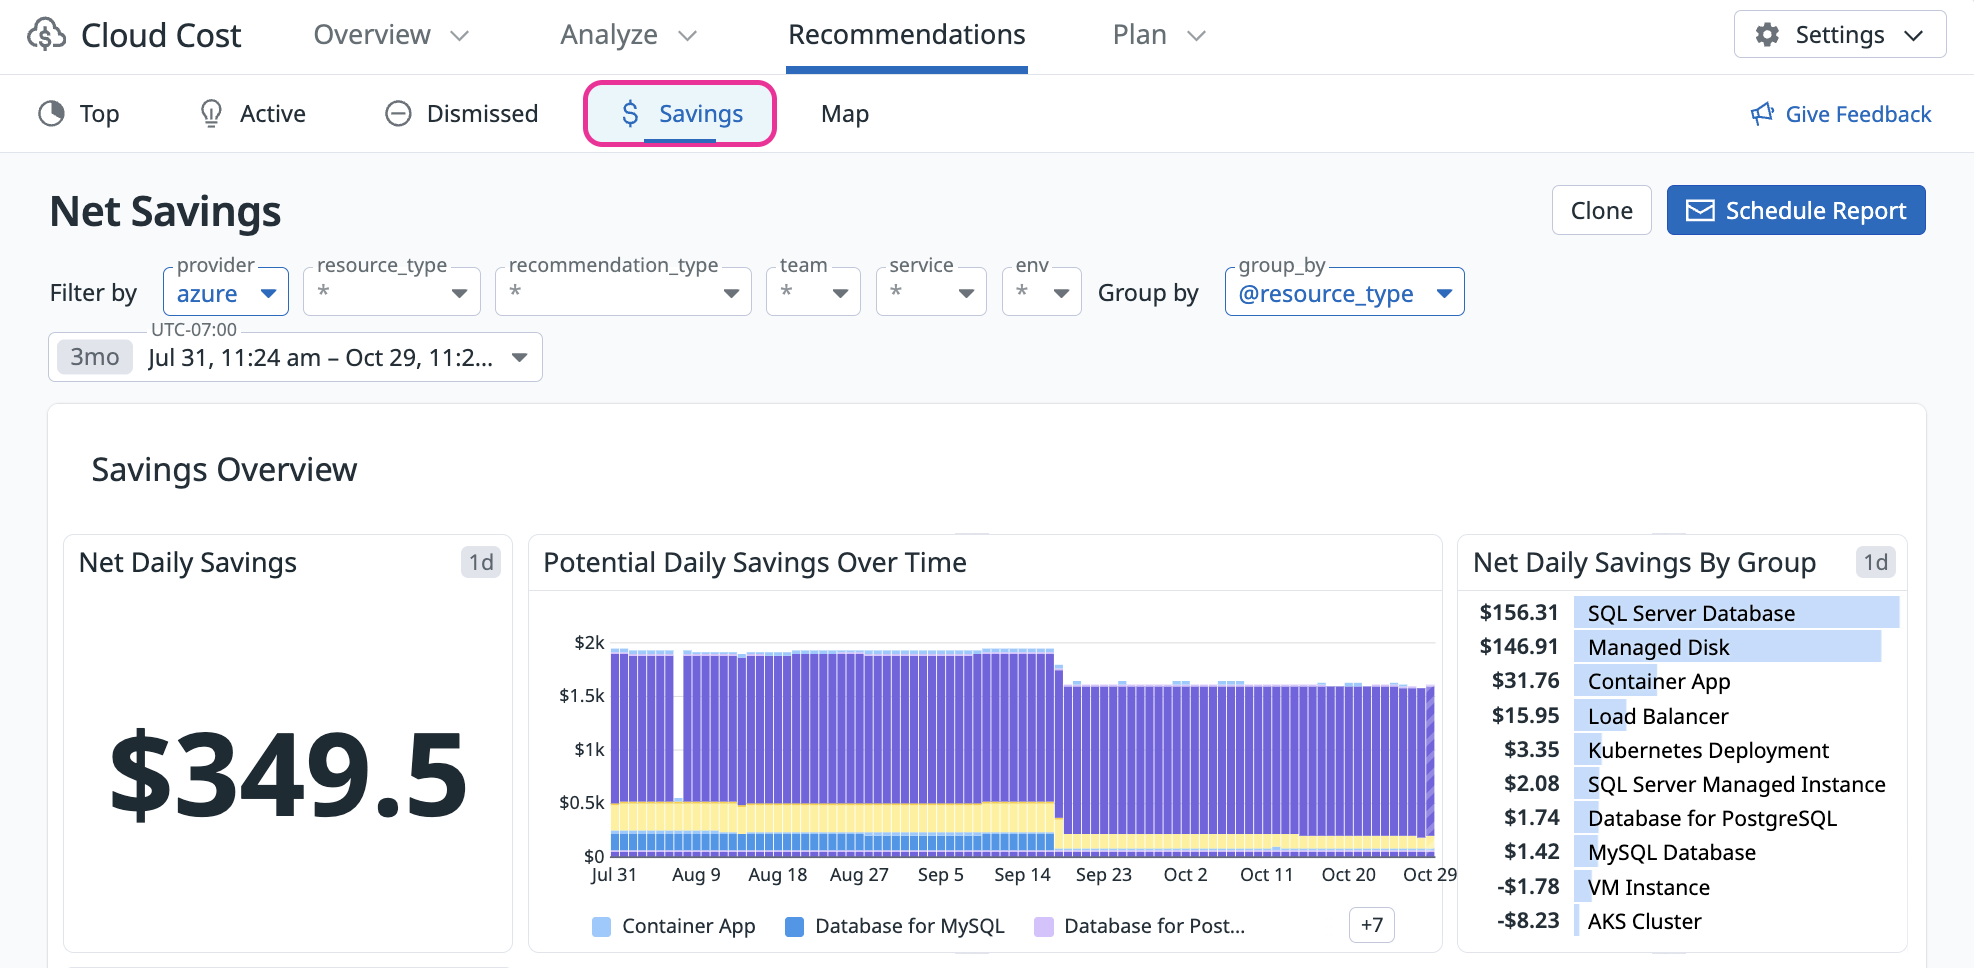Screen dimensions: 1974x968
Task: Toggle Database for Post... legend series
Action: pos(1140,926)
